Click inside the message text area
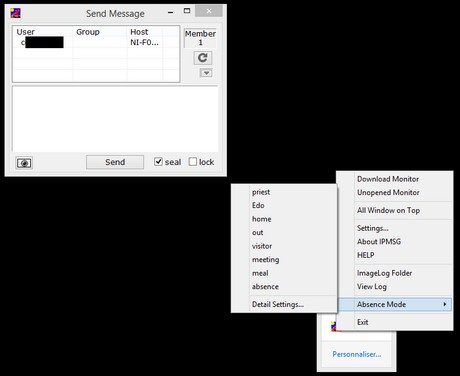The height and width of the screenshot is (376, 460). [115, 119]
